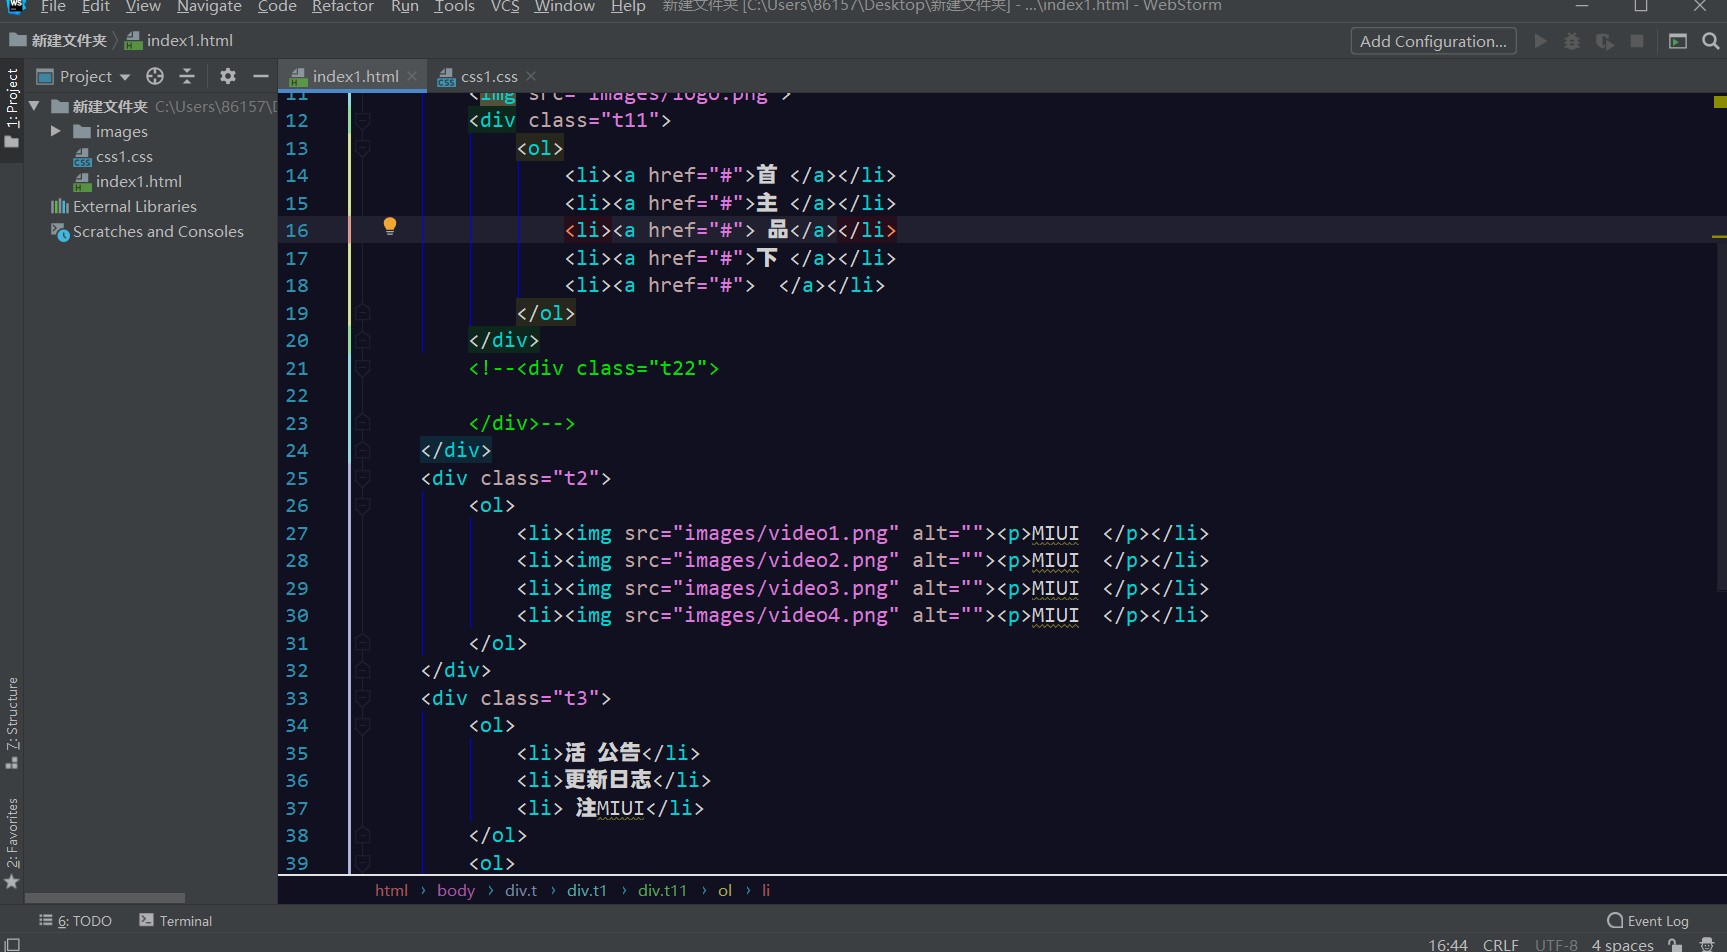Click the div.t11 breadcrumb
The width and height of the screenshot is (1727, 952).
(662, 890)
